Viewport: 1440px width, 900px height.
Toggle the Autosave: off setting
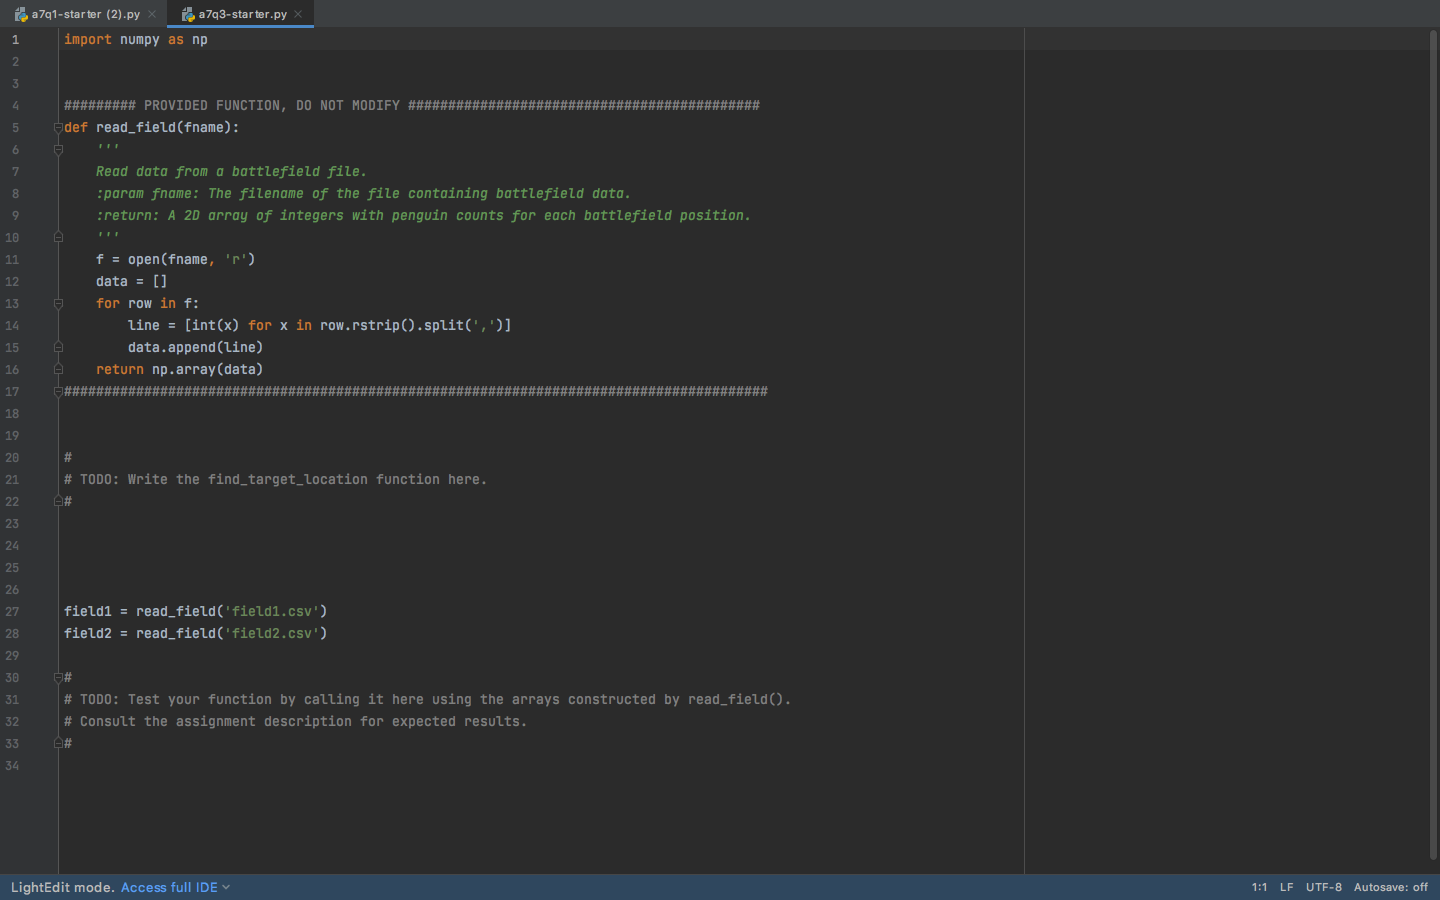coord(1391,887)
